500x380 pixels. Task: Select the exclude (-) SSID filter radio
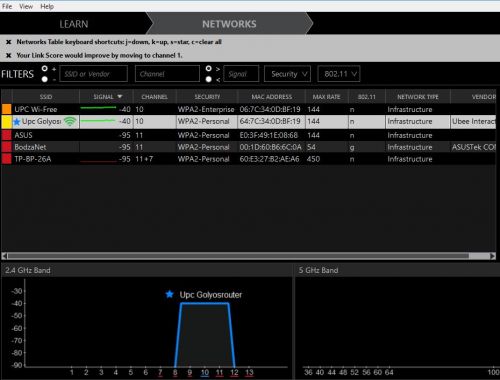pyautogui.click(x=45, y=79)
